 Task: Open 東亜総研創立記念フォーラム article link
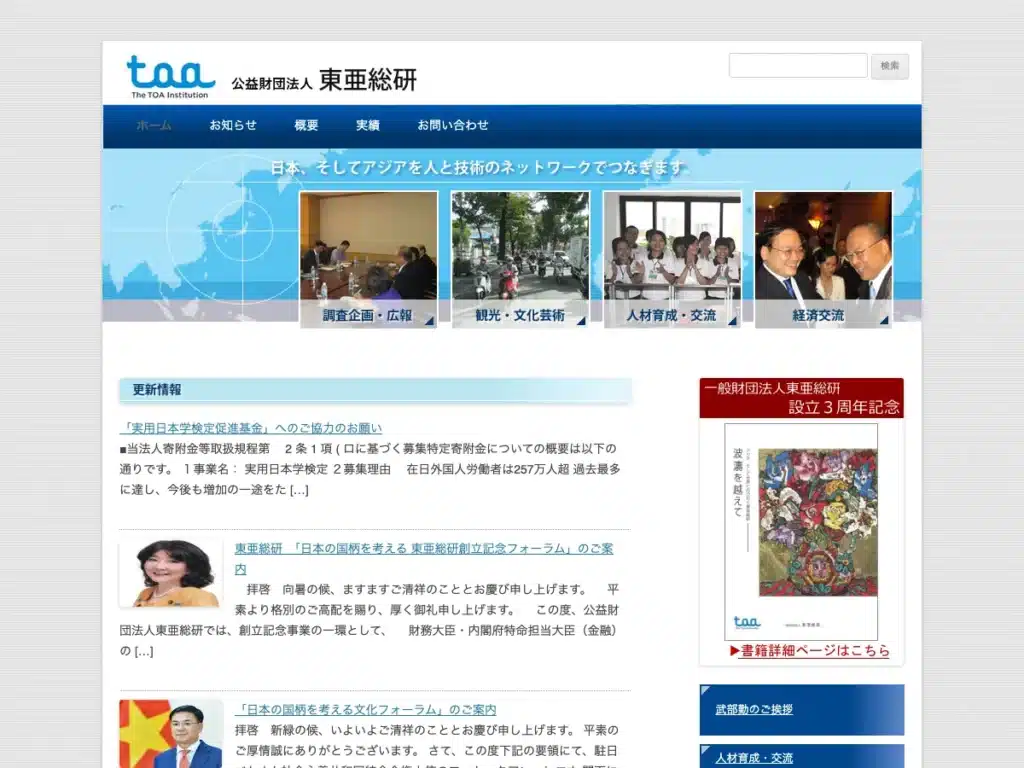pos(424,558)
